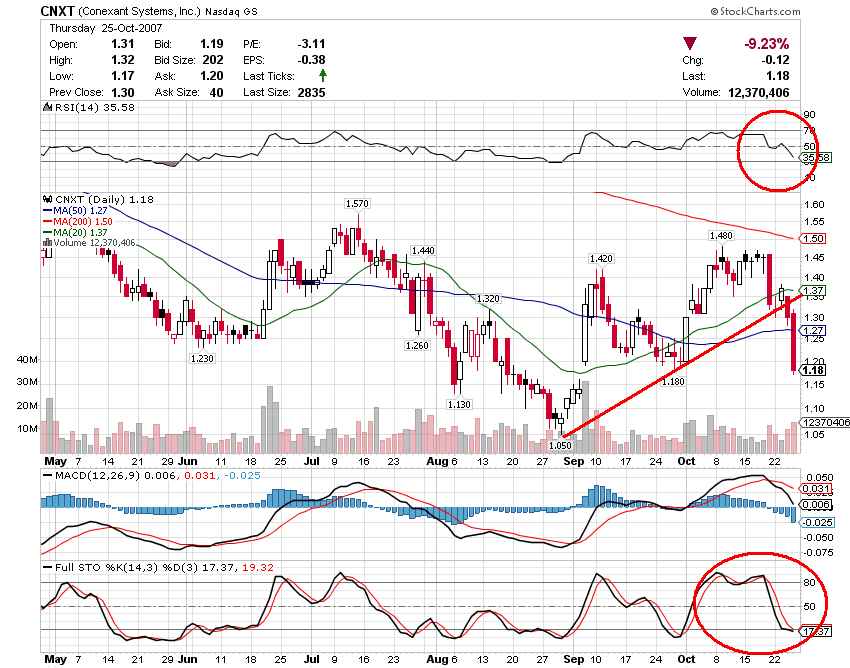Click the Chg value -0.12
This screenshot has width=850, height=668.
pyautogui.click(x=775, y=60)
